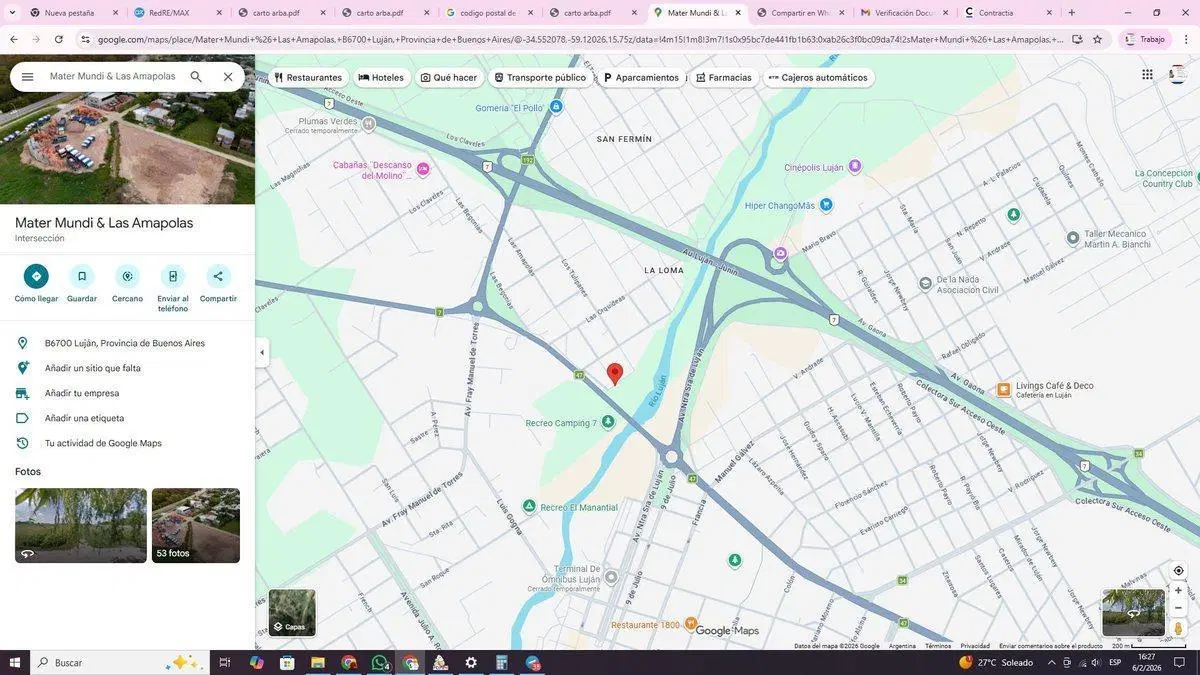Reload the page
Viewport: 1200px width, 675px height.
(x=59, y=39)
